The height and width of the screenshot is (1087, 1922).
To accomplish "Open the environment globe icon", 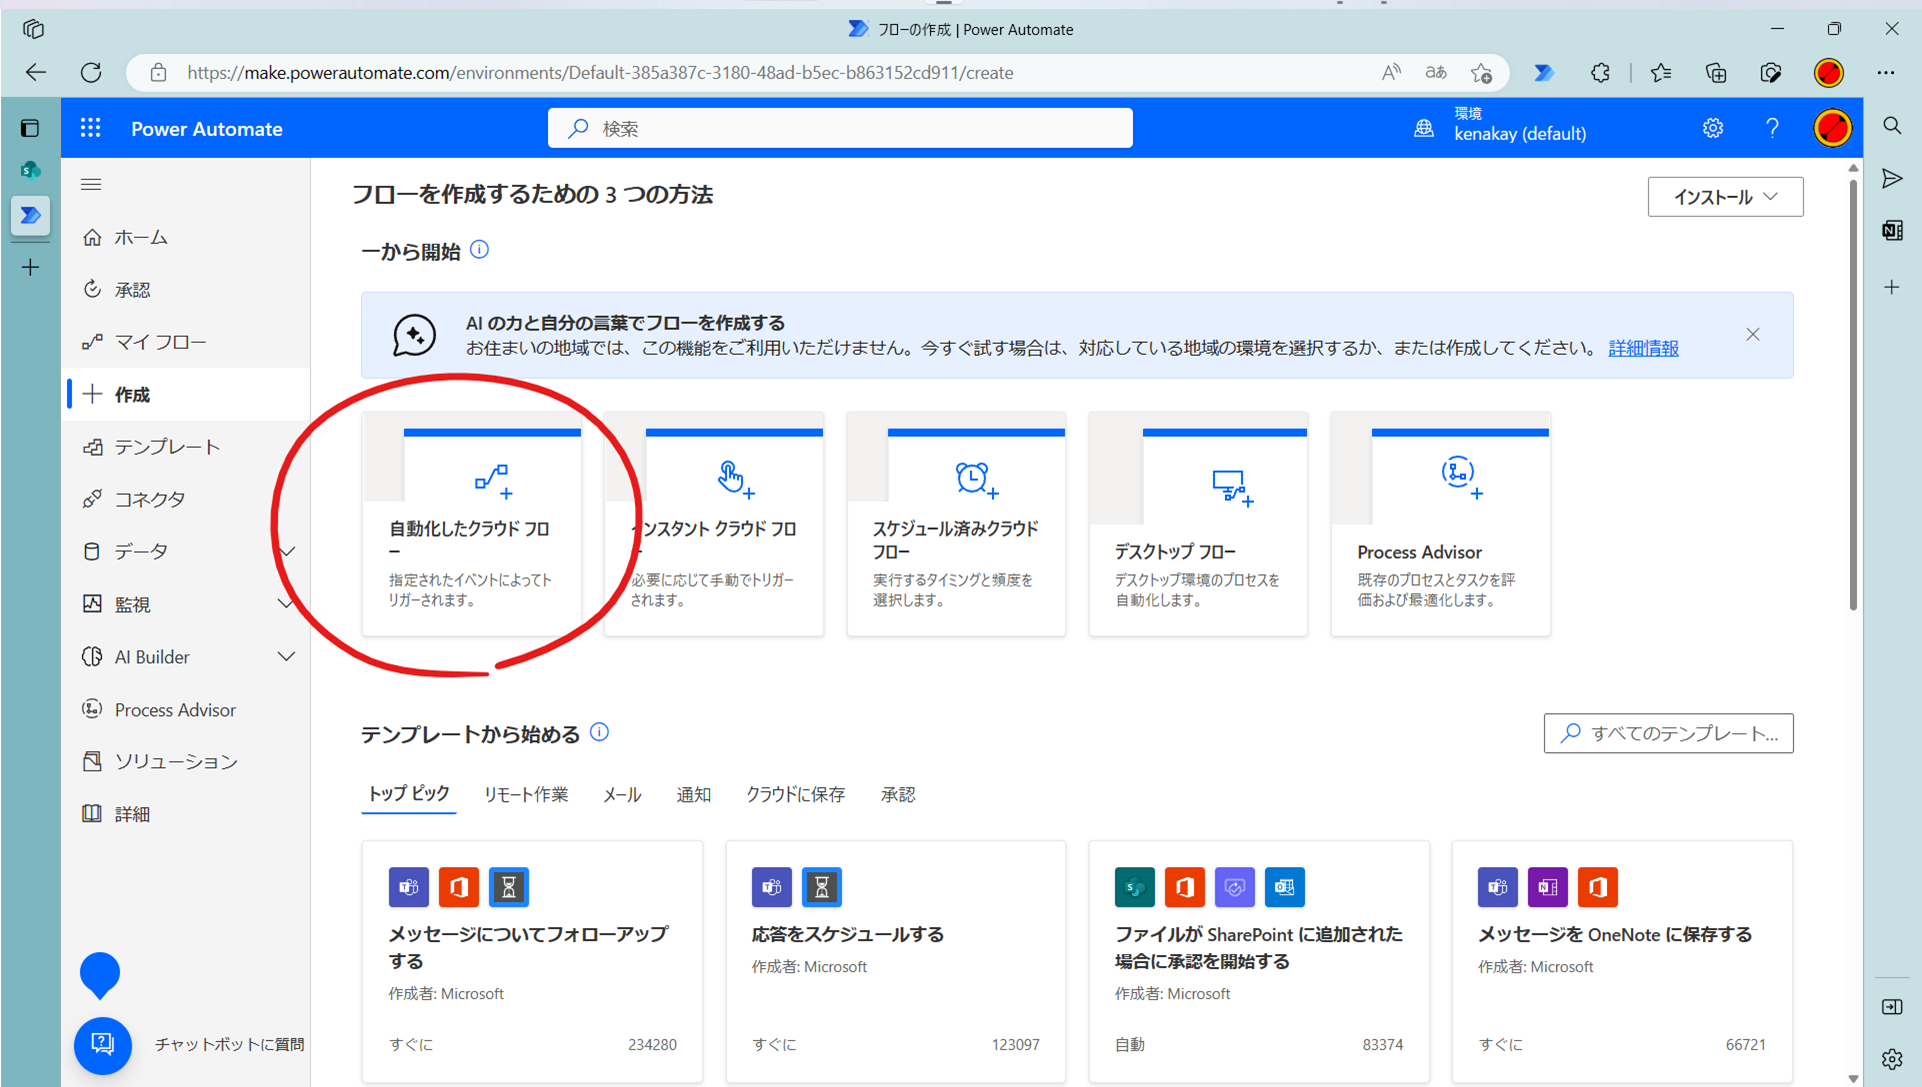I will 1423,128.
